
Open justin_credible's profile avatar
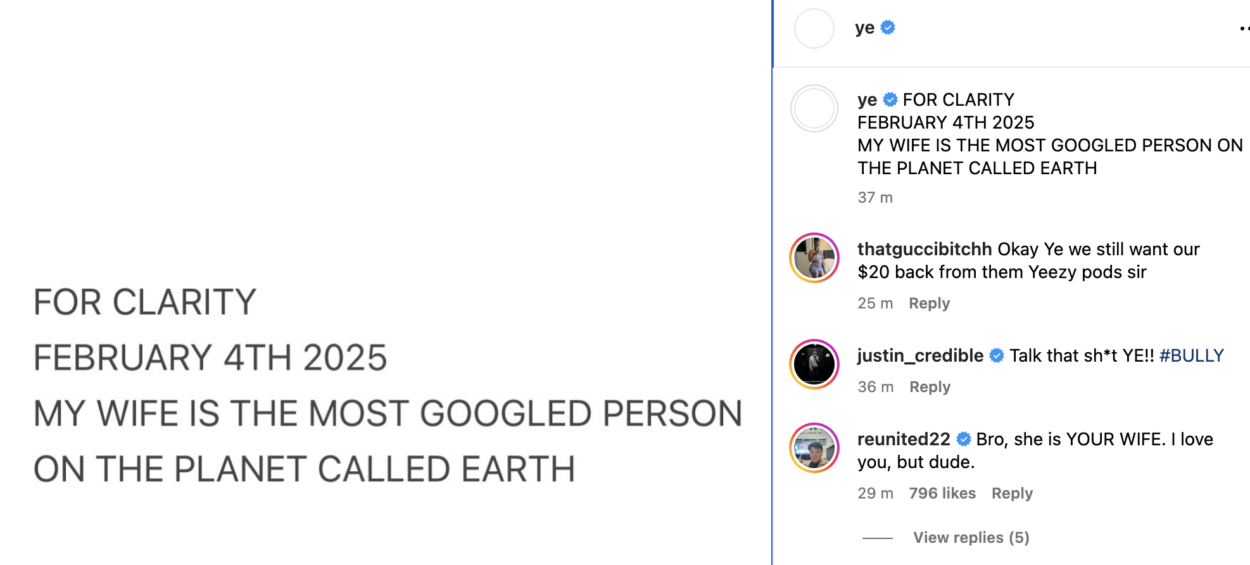click(814, 364)
